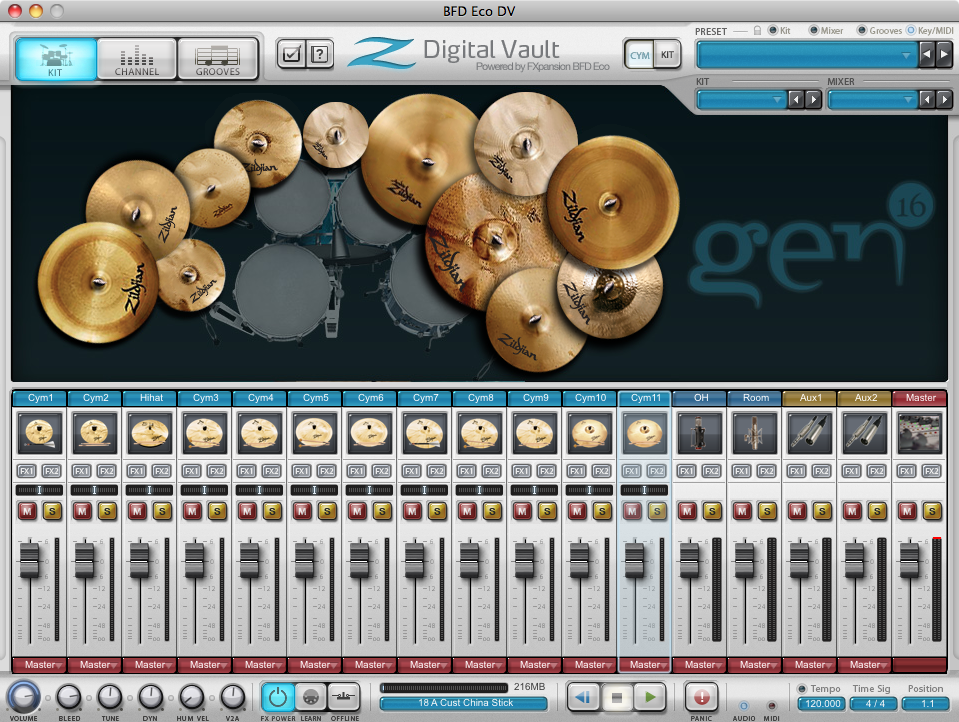Image resolution: width=959 pixels, height=722 pixels.
Task: Solo the Room channel
Action: tap(767, 510)
